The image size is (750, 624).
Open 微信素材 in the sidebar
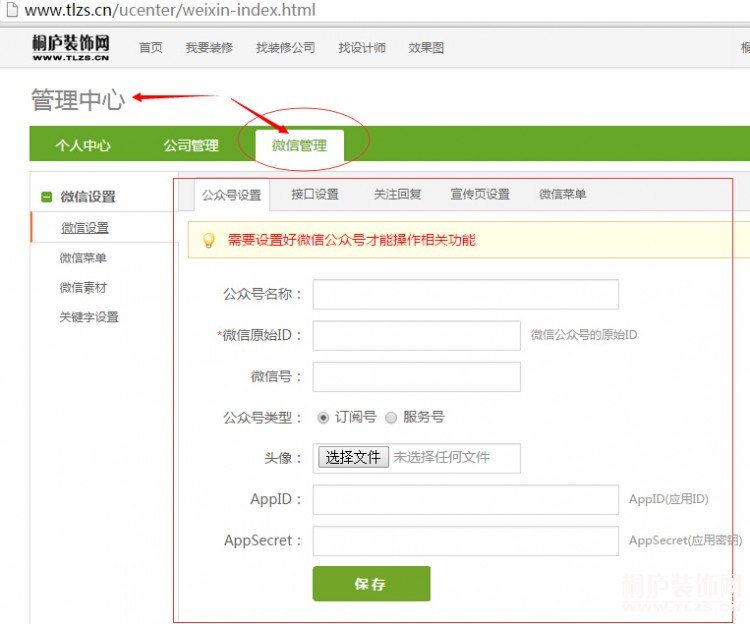[83, 287]
